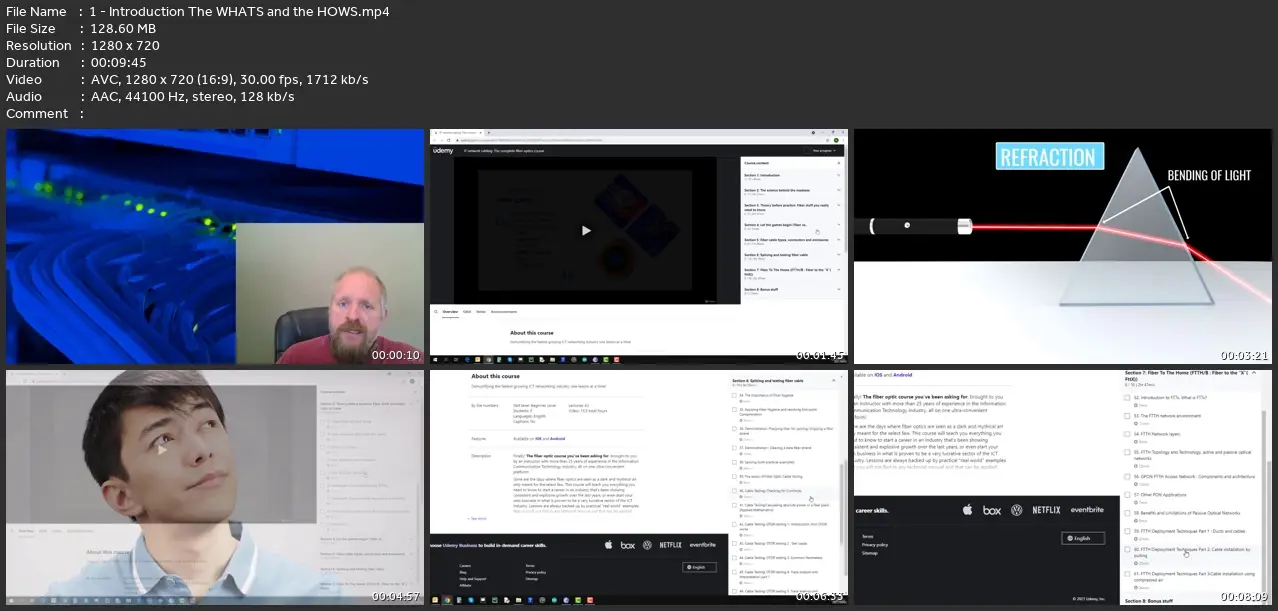This screenshot has height=611, width=1278.
Task: Click the Udemy logo in the 00:01:45 frame
Action: coord(443,151)
